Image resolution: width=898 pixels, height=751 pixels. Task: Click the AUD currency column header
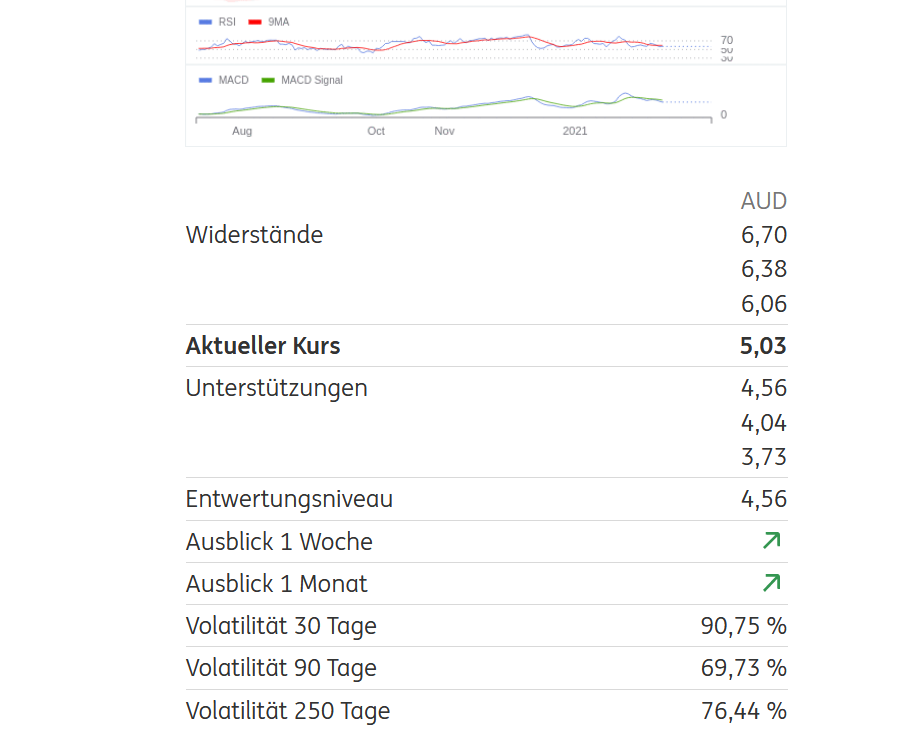763,201
